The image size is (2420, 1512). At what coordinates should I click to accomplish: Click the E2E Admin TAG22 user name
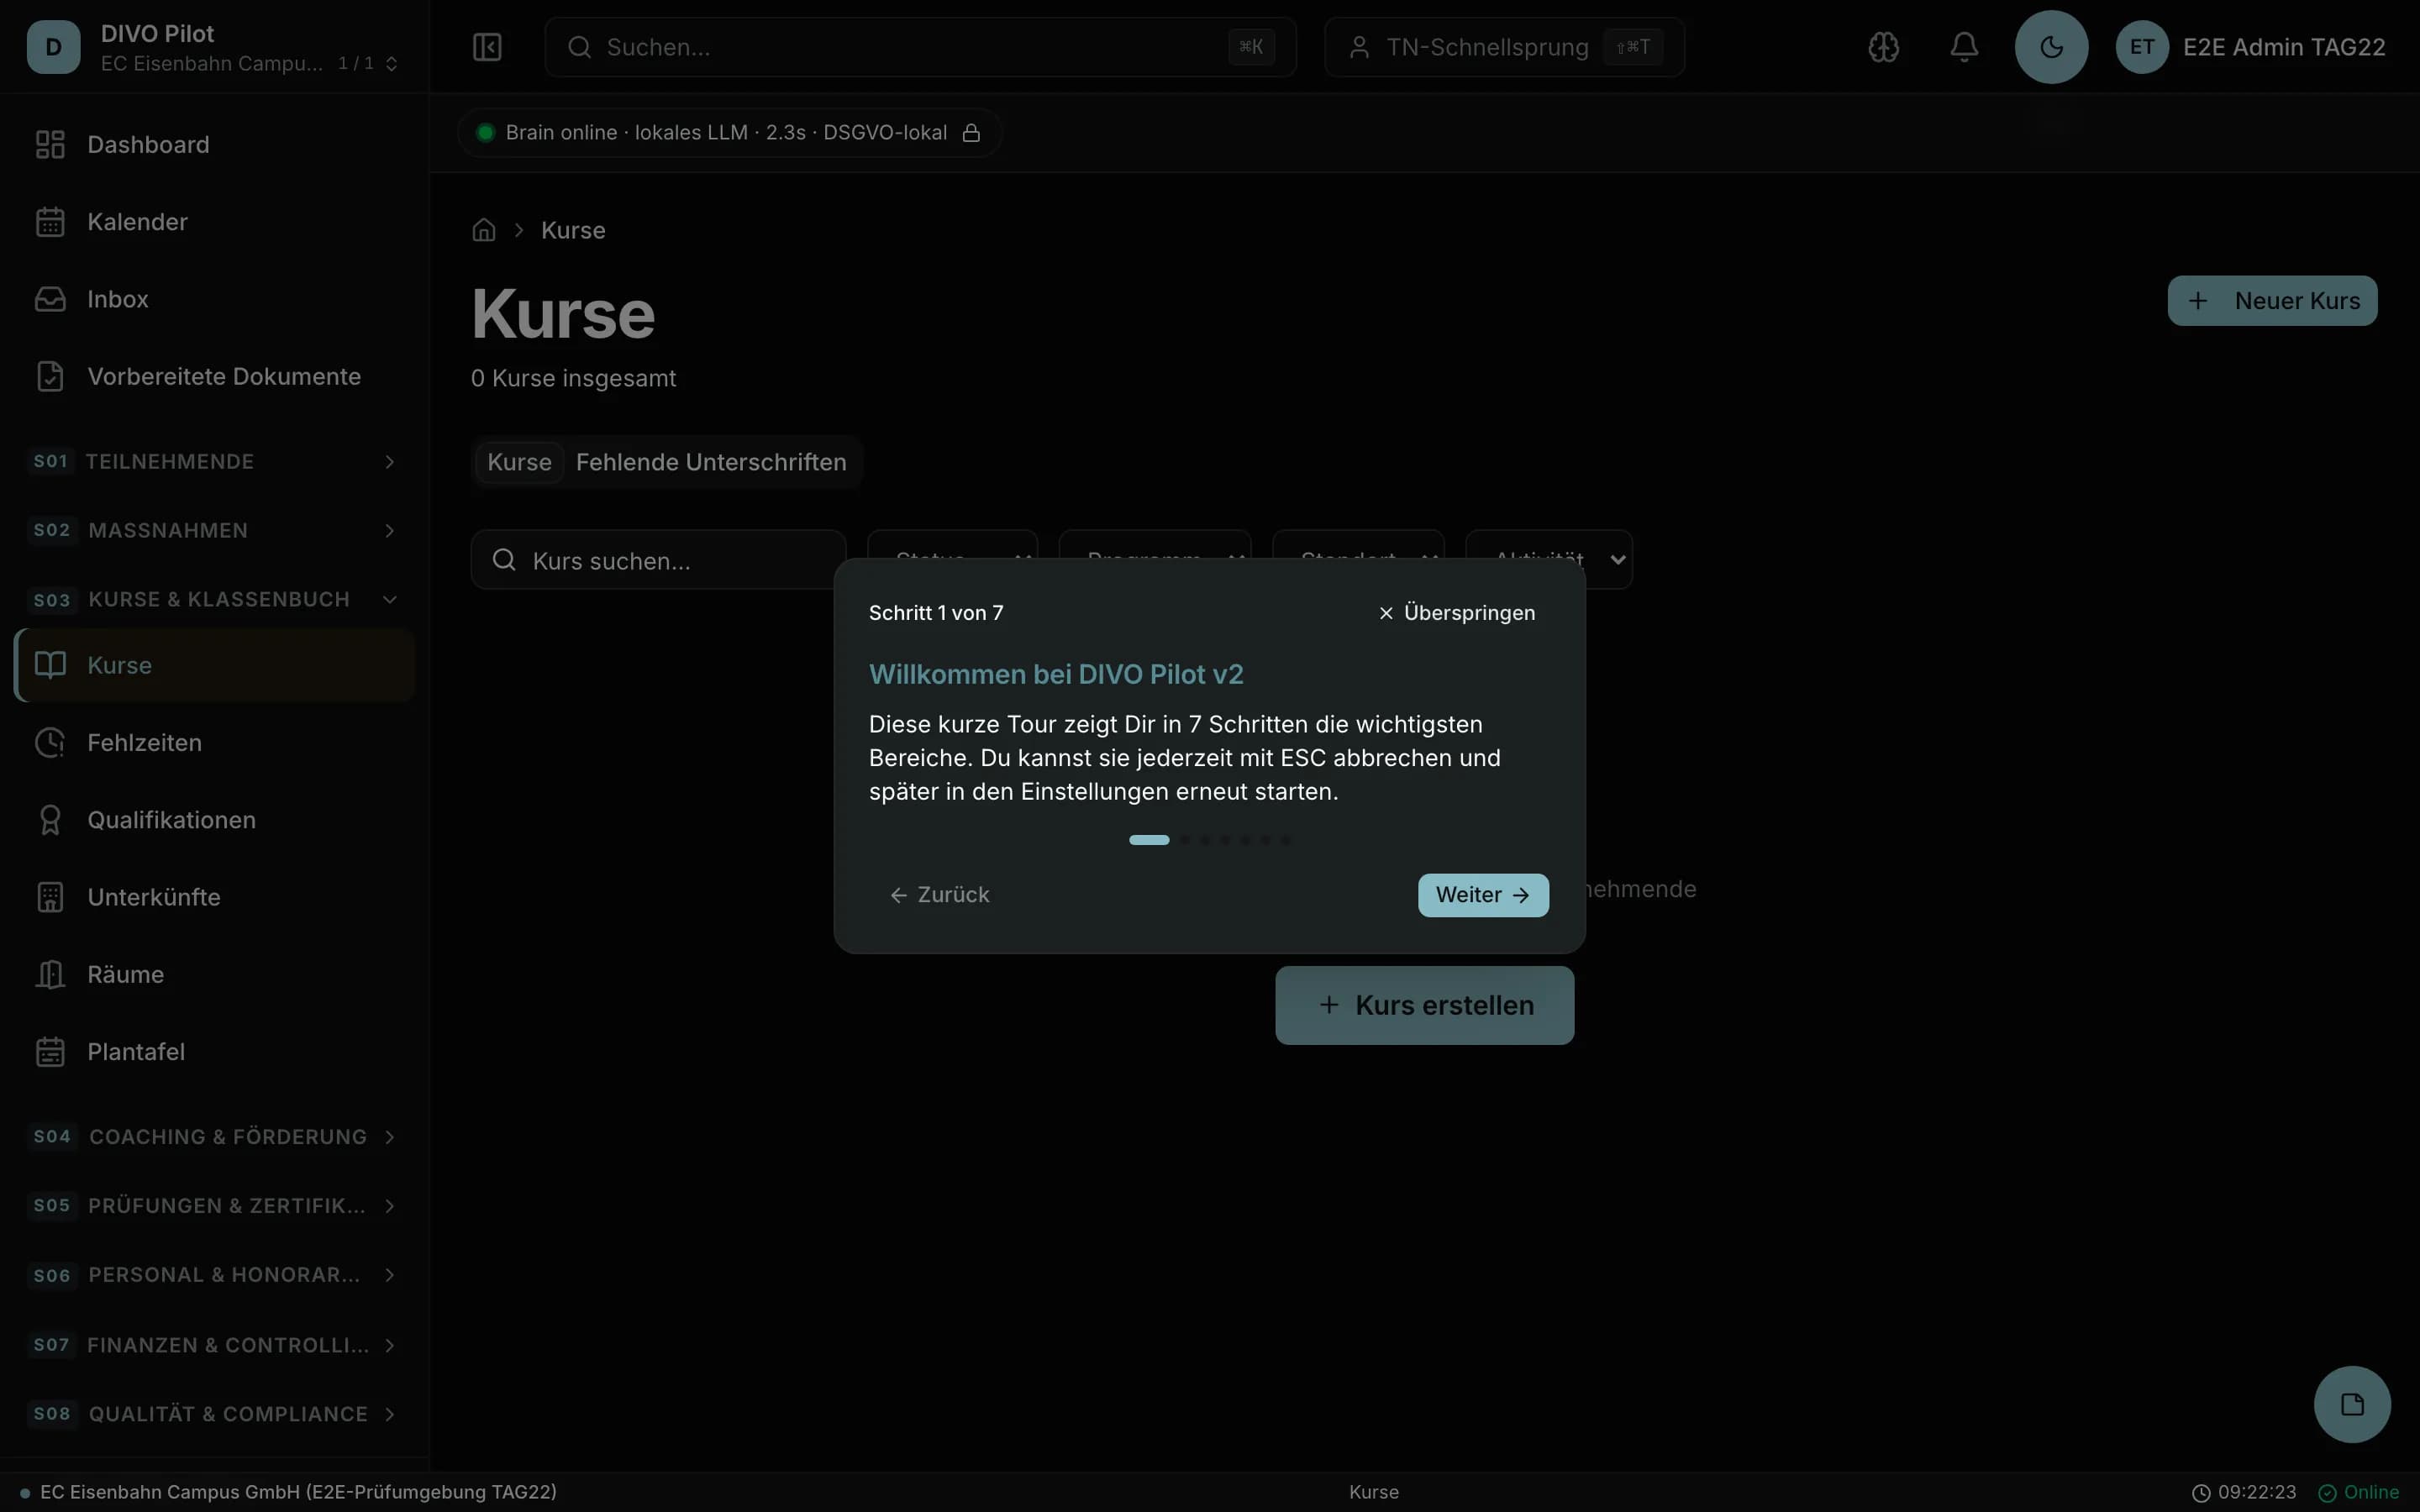2284,47
